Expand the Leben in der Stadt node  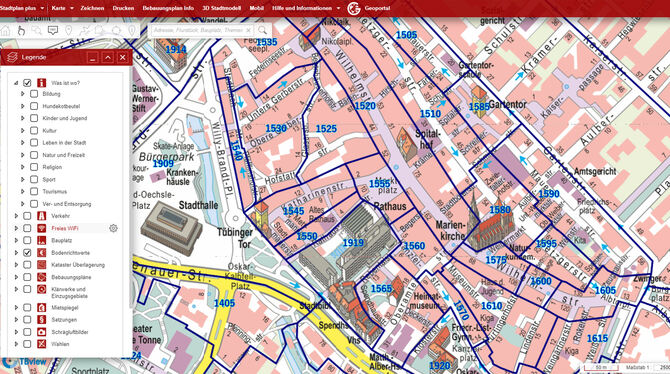(x=23, y=143)
